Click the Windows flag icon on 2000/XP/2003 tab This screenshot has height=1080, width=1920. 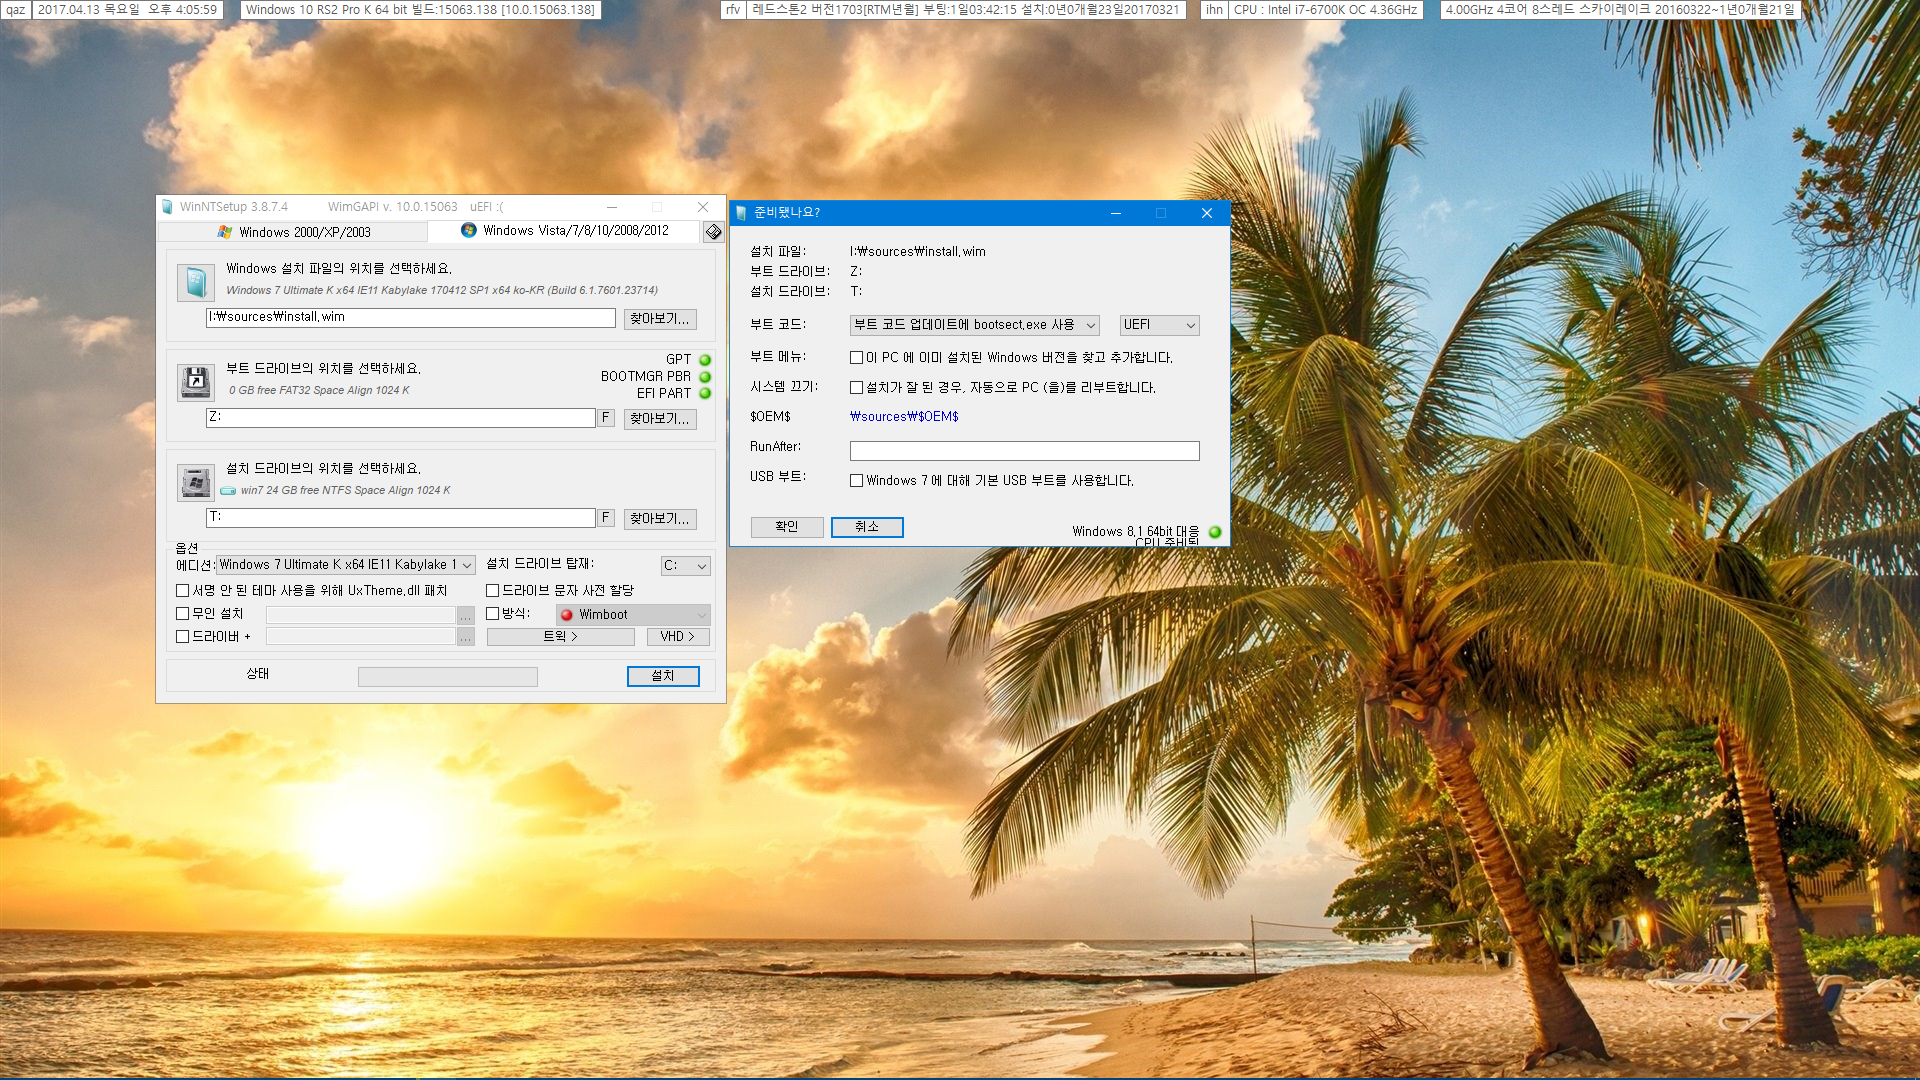point(225,232)
